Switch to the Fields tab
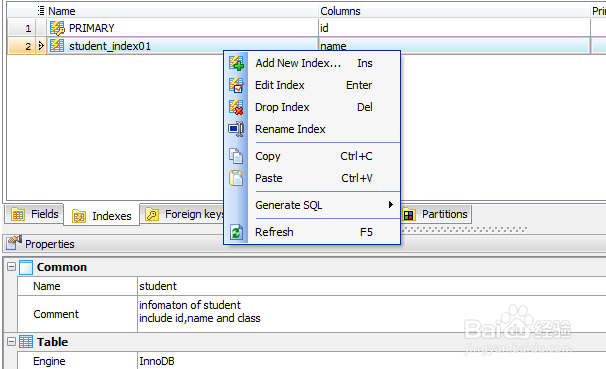This screenshot has height=369, width=606. tap(34, 214)
